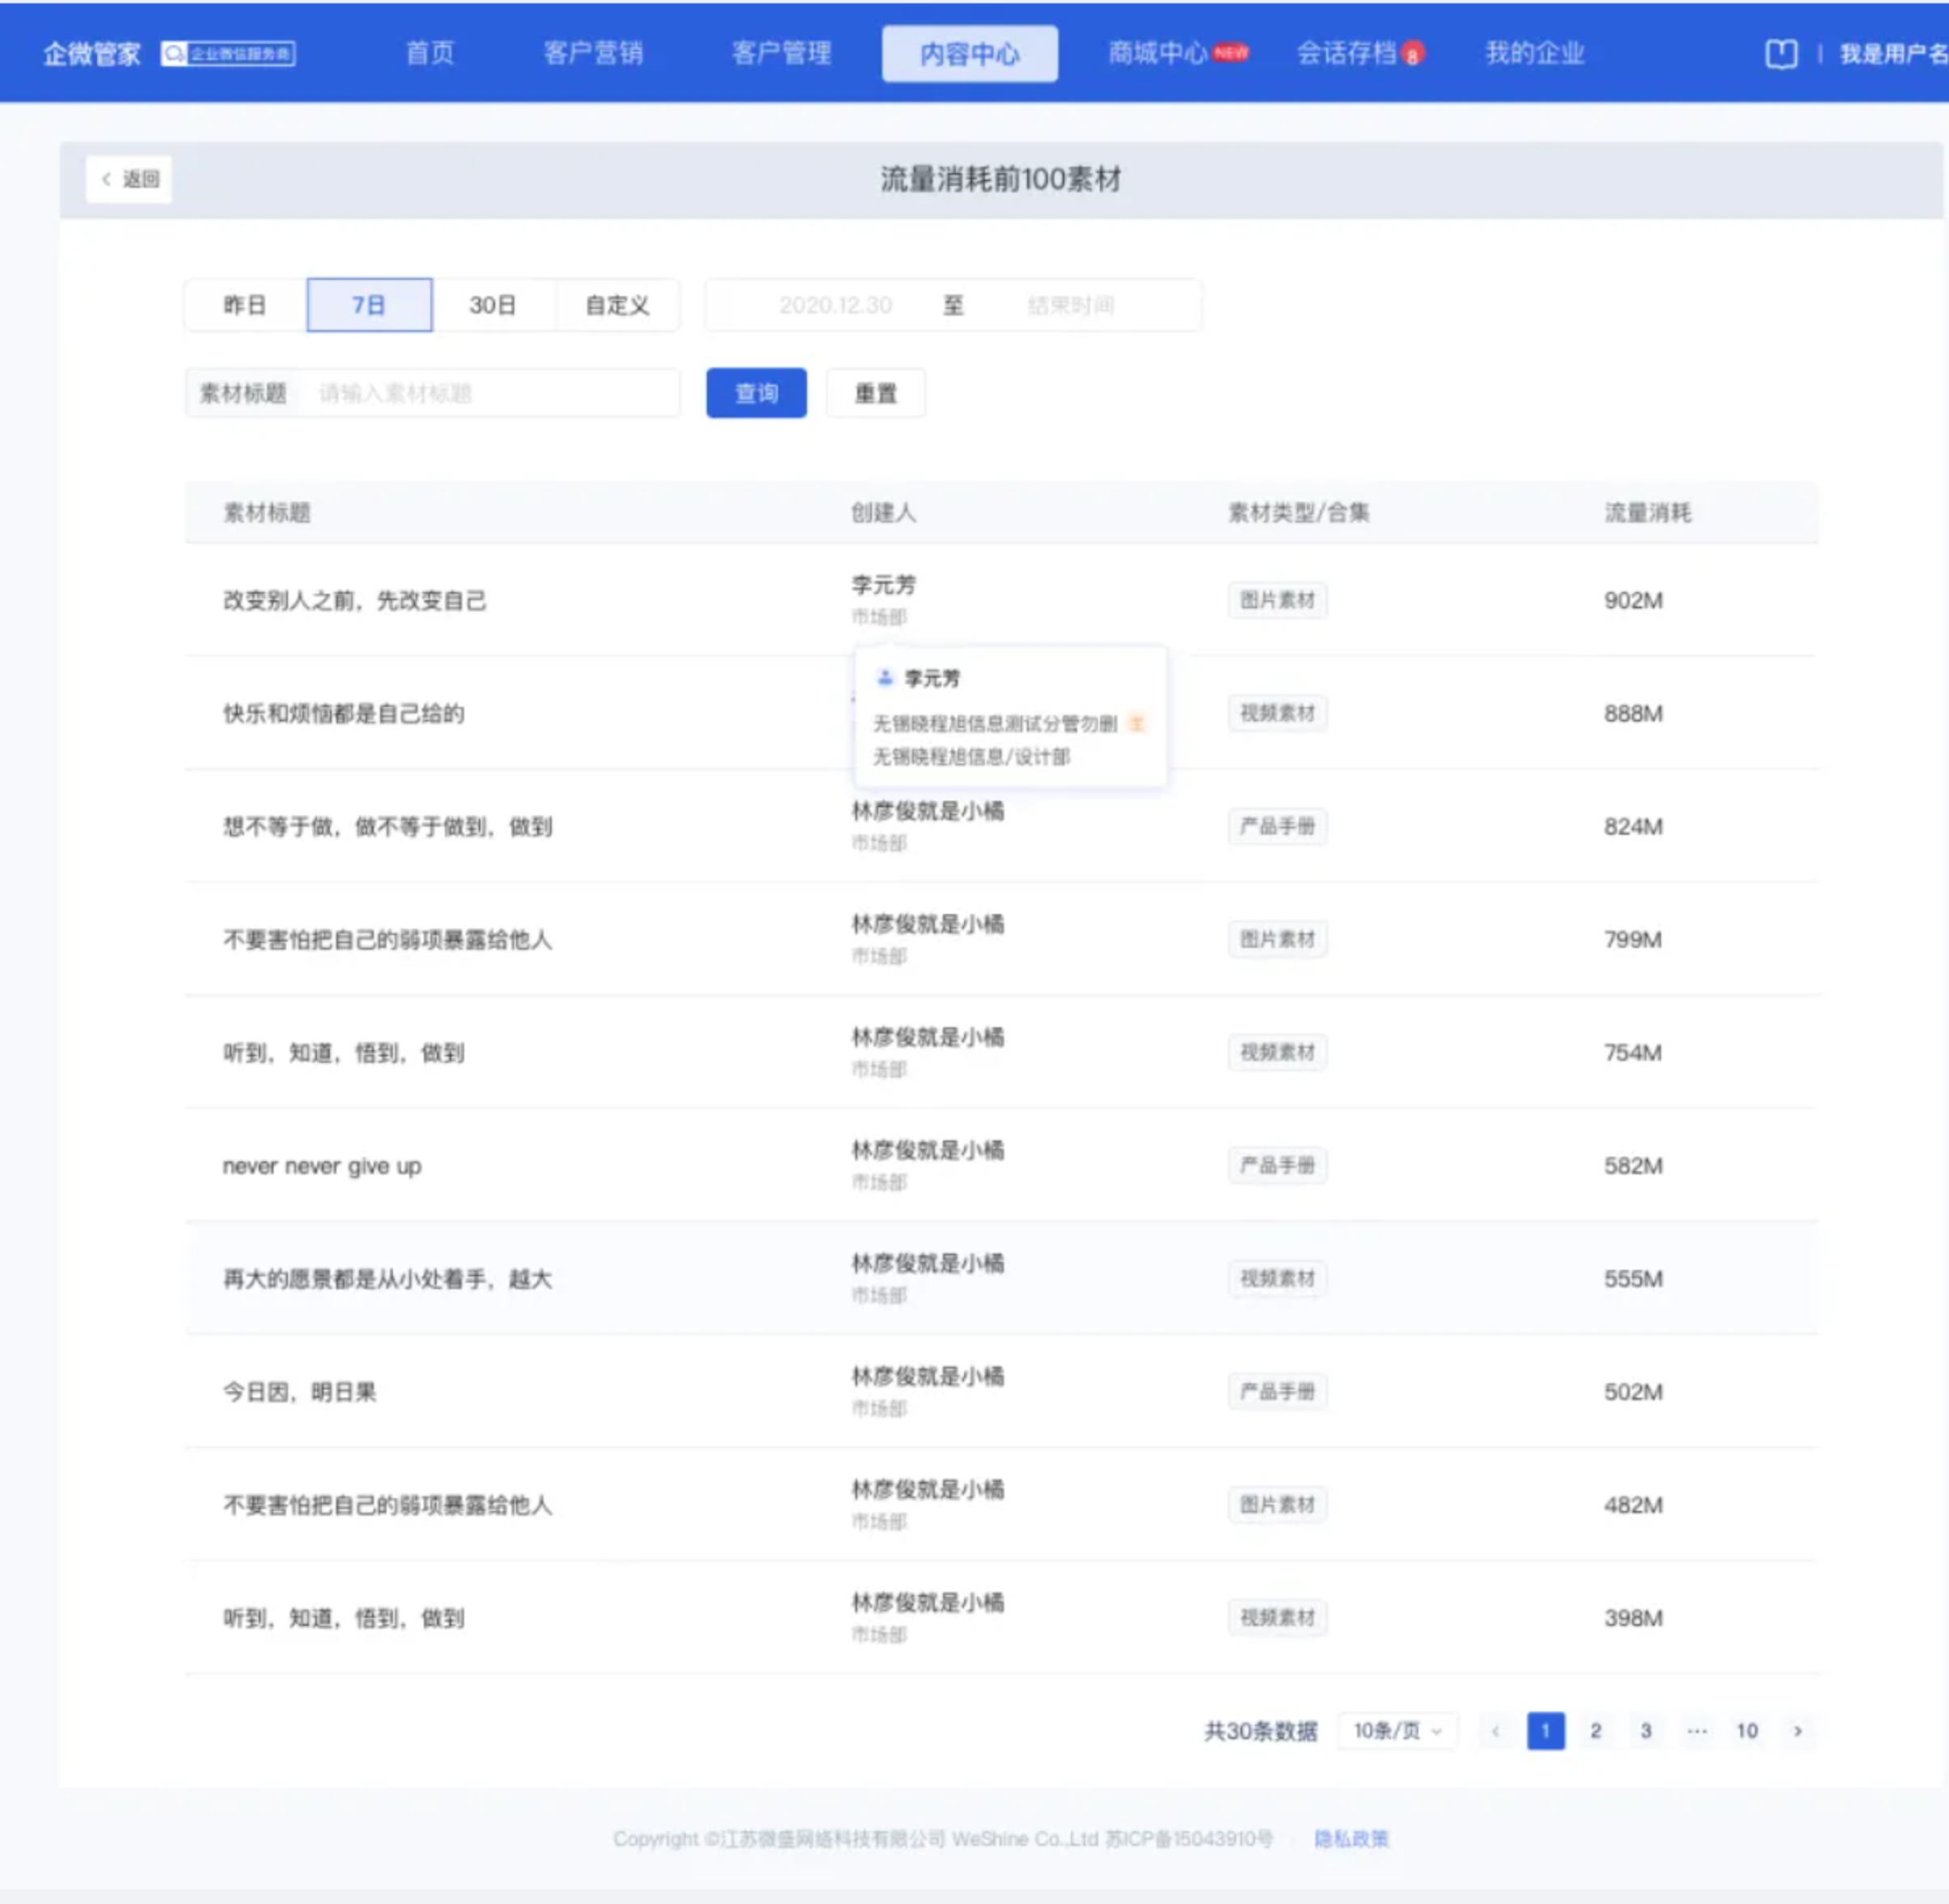Click the 查询 button
The image size is (1949, 1904).
[x=756, y=393]
